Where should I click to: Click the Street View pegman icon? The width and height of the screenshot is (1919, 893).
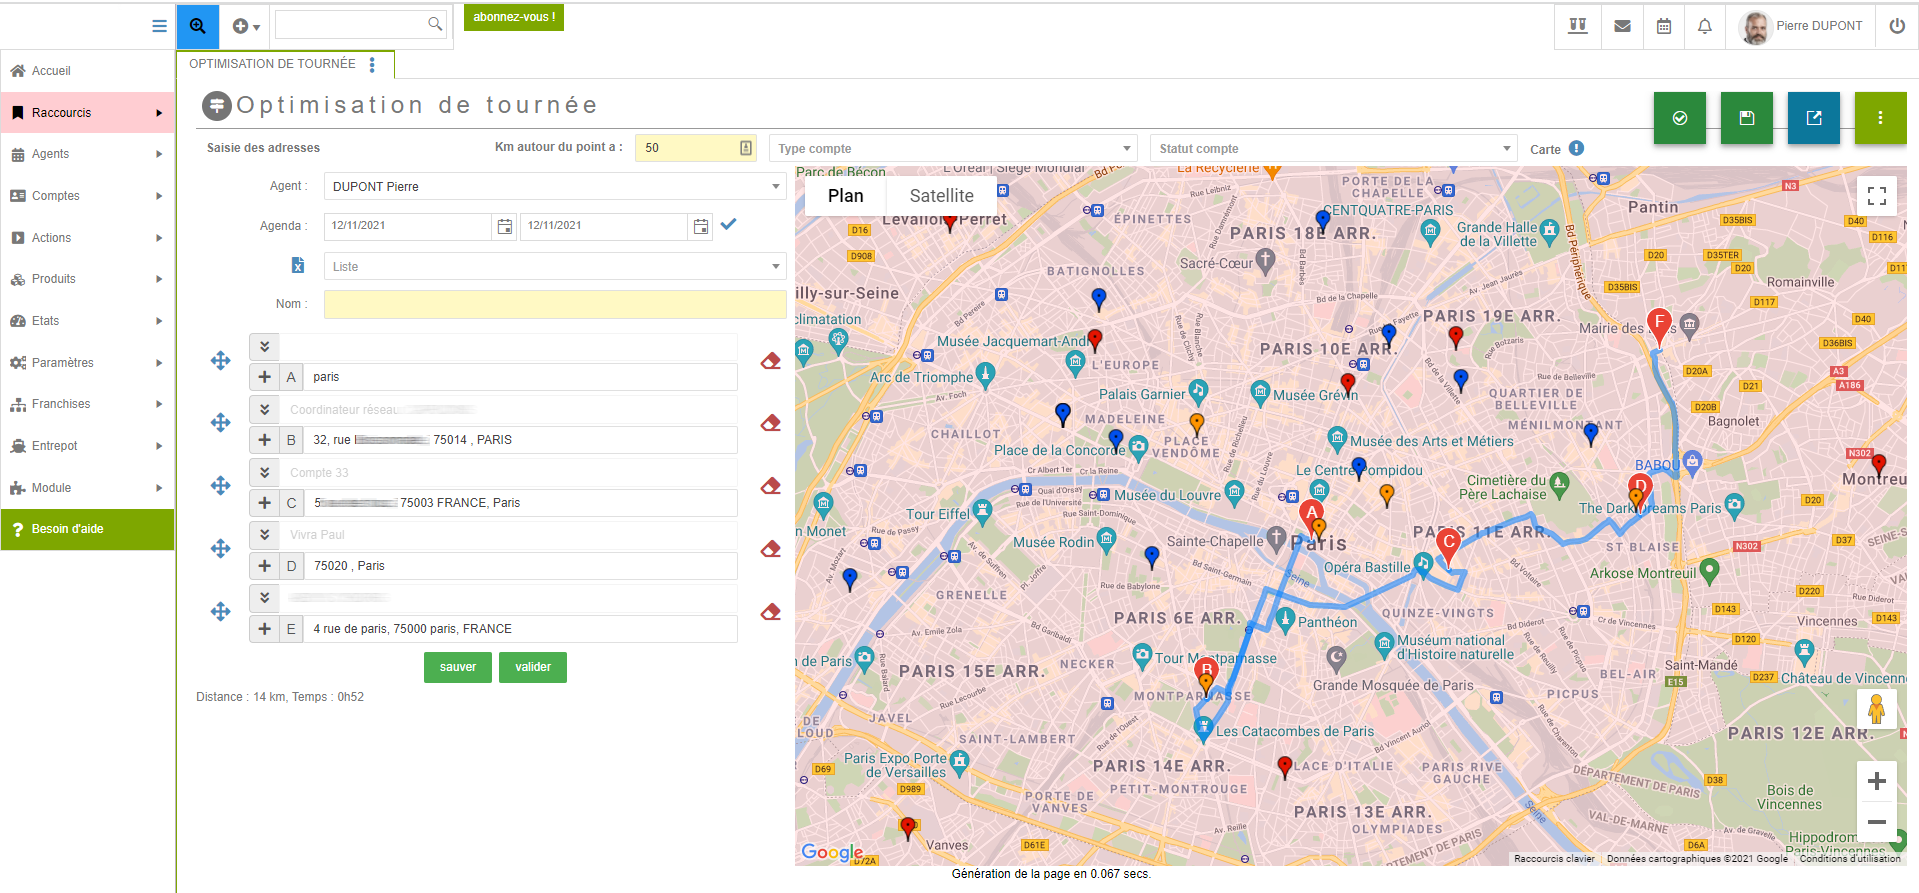tap(1877, 709)
